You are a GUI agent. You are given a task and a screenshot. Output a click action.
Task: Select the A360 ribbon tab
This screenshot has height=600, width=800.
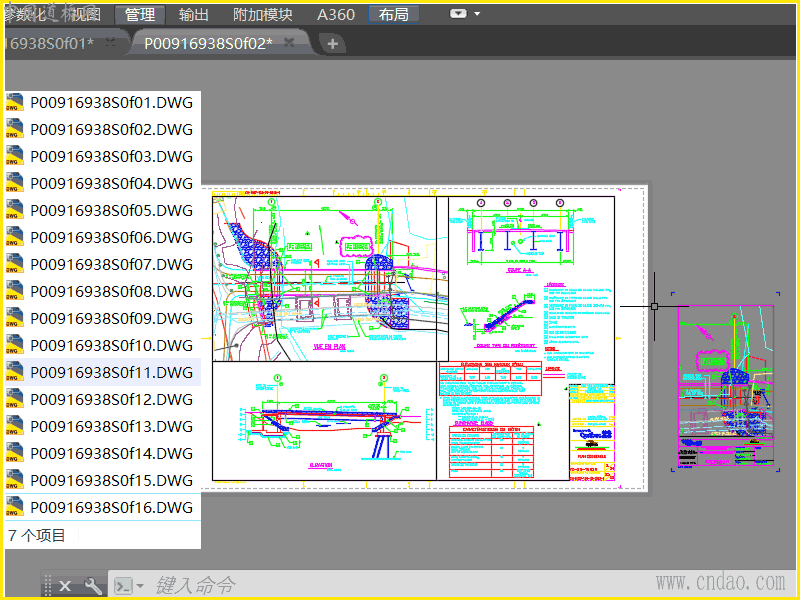coord(335,14)
